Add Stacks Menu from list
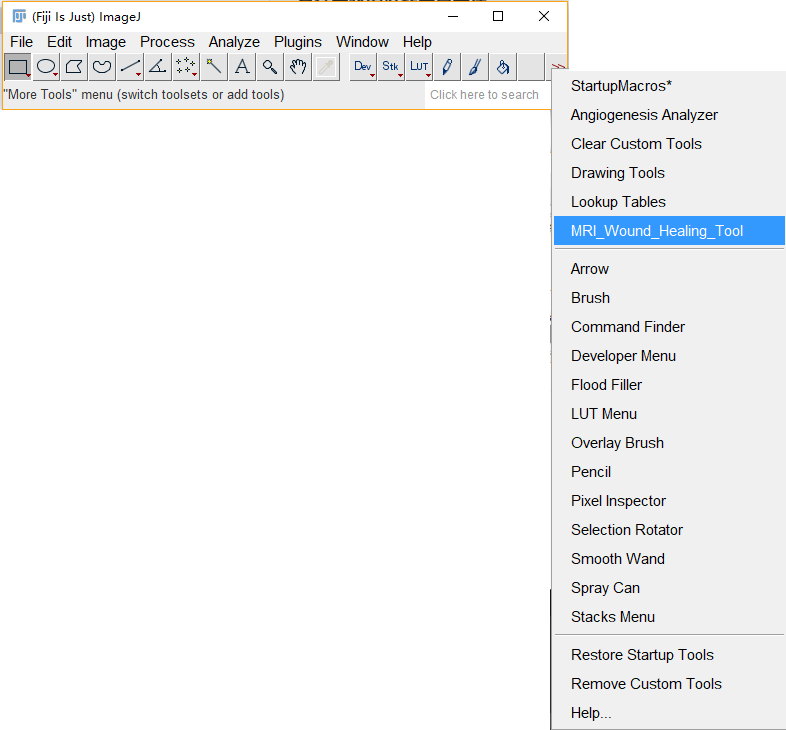 [669, 618]
